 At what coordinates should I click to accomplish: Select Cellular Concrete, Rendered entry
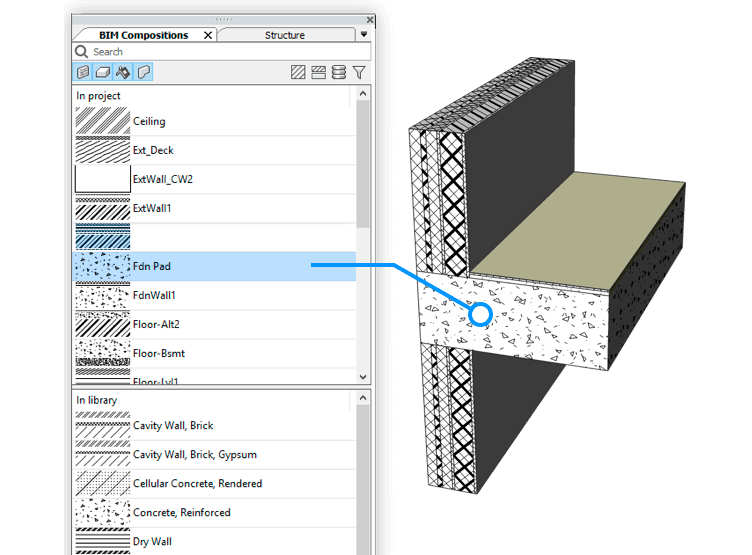coord(214,484)
